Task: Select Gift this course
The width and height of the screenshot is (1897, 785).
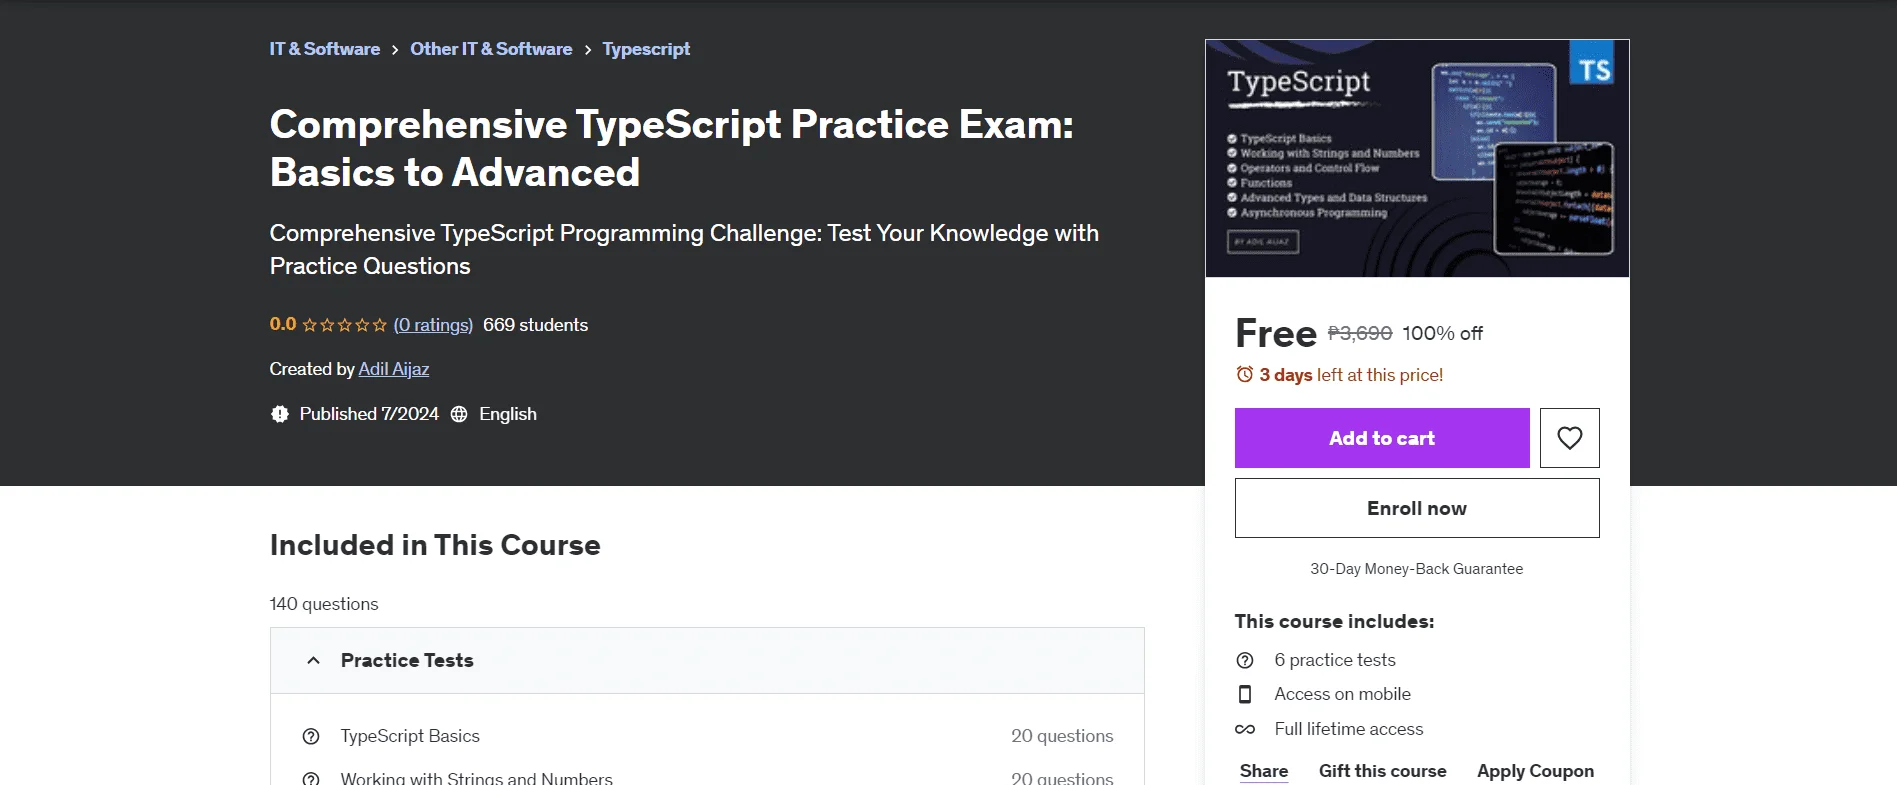Action: tap(1383, 771)
